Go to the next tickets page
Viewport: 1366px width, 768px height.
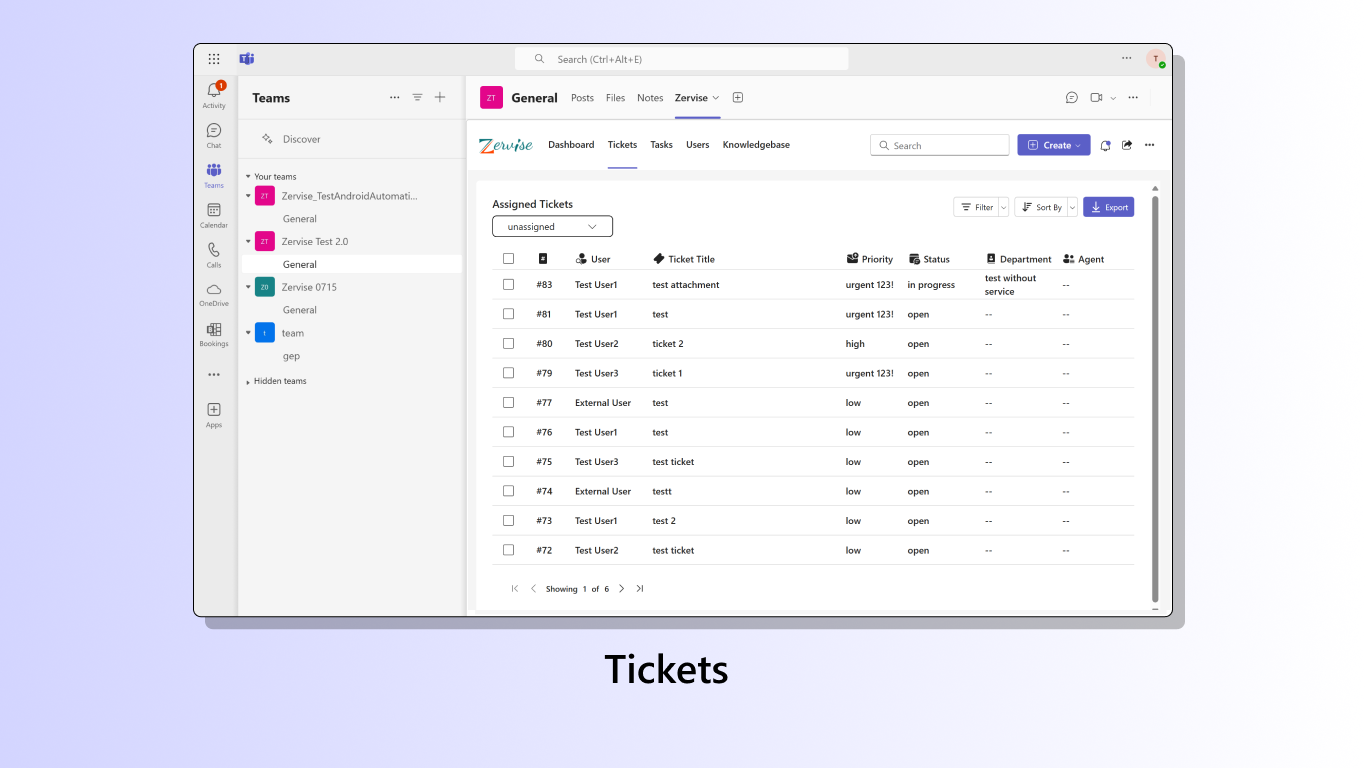point(621,589)
